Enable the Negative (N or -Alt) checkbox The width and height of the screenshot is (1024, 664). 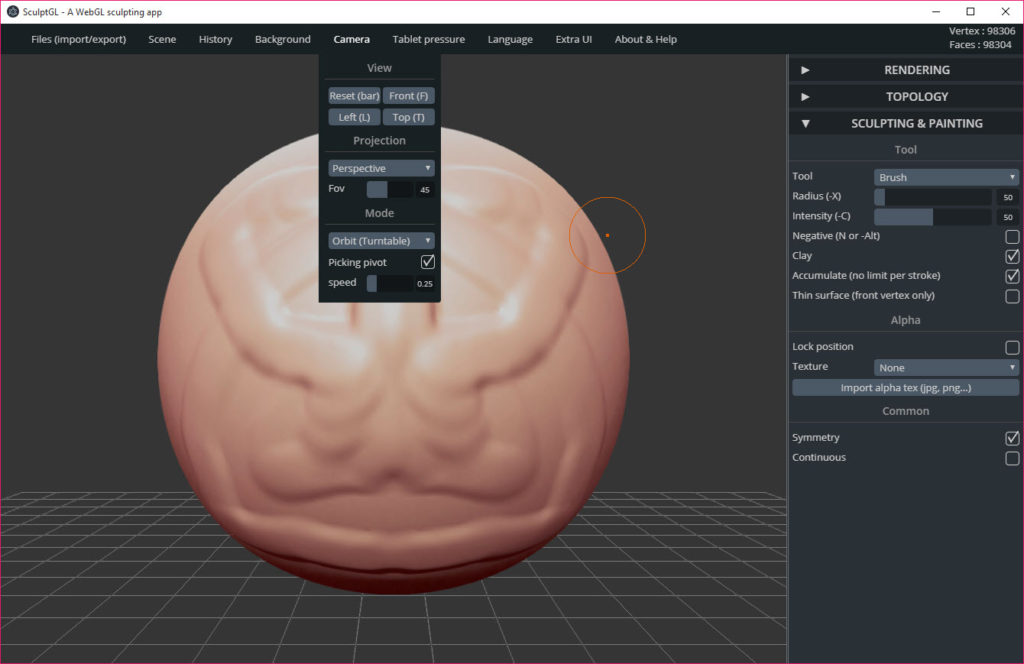pos(1011,236)
